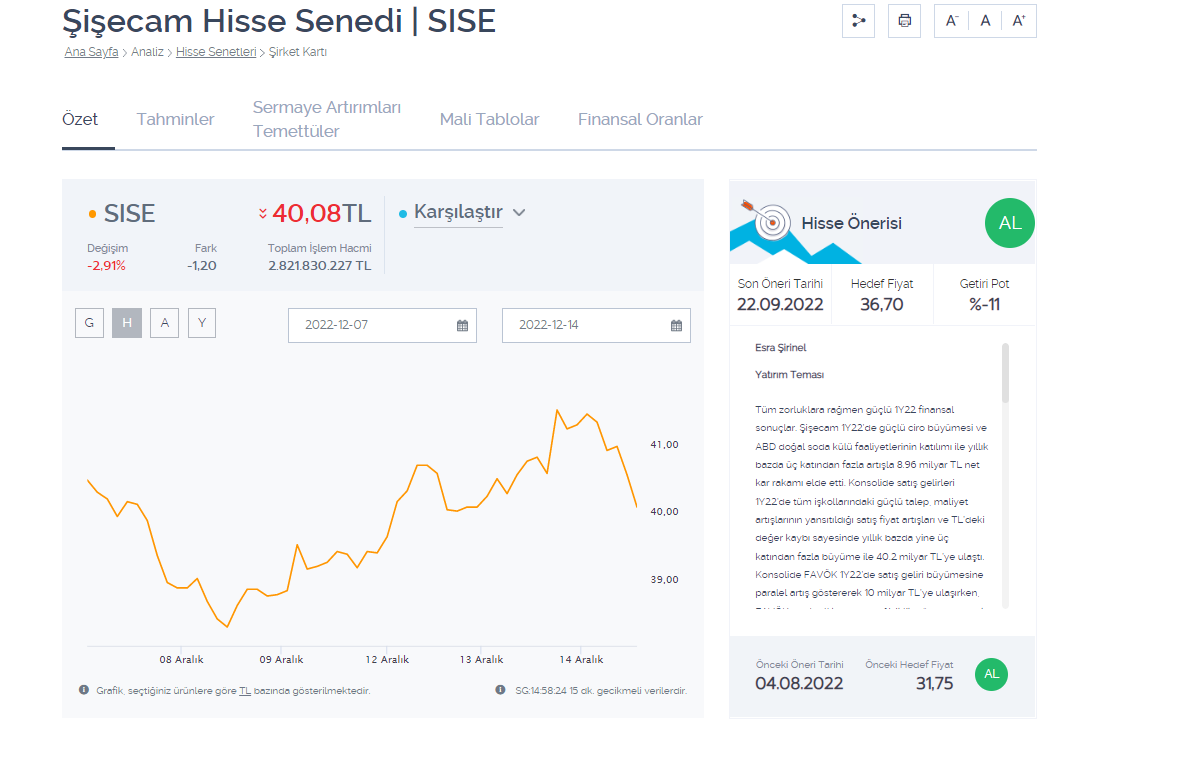Click the print page icon

[x=905, y=21]
